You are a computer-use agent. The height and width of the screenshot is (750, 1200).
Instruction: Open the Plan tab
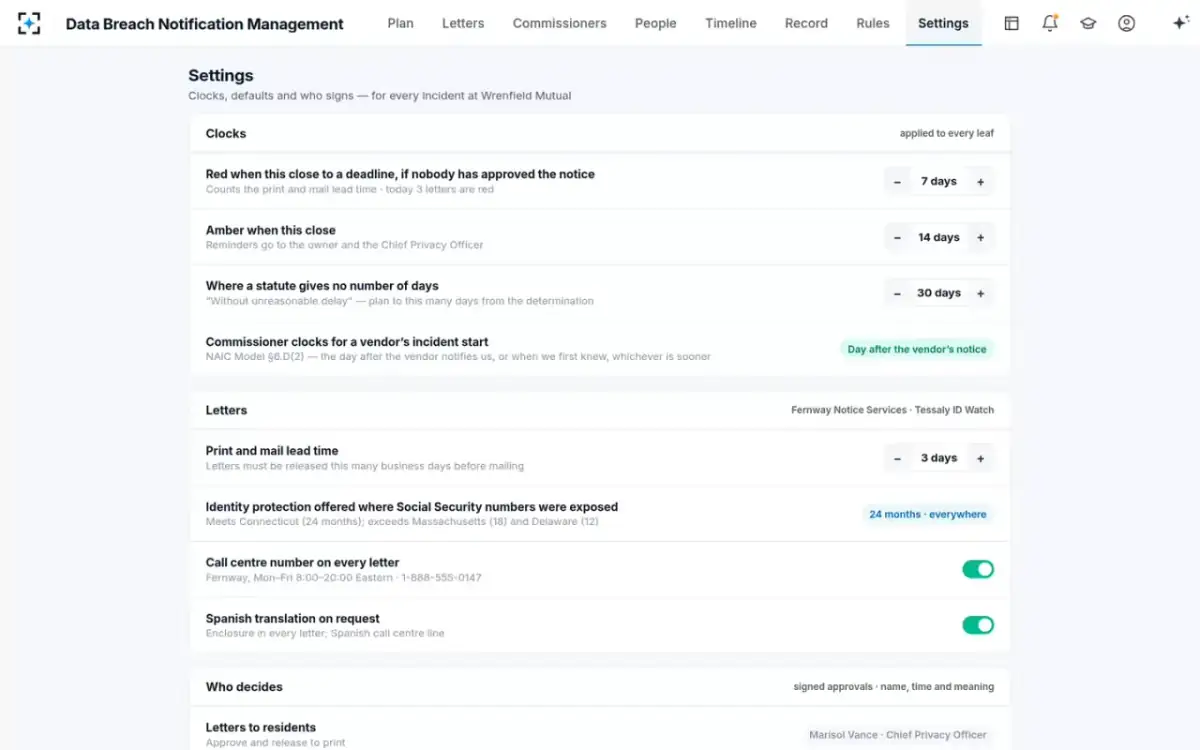click(400, 23)
